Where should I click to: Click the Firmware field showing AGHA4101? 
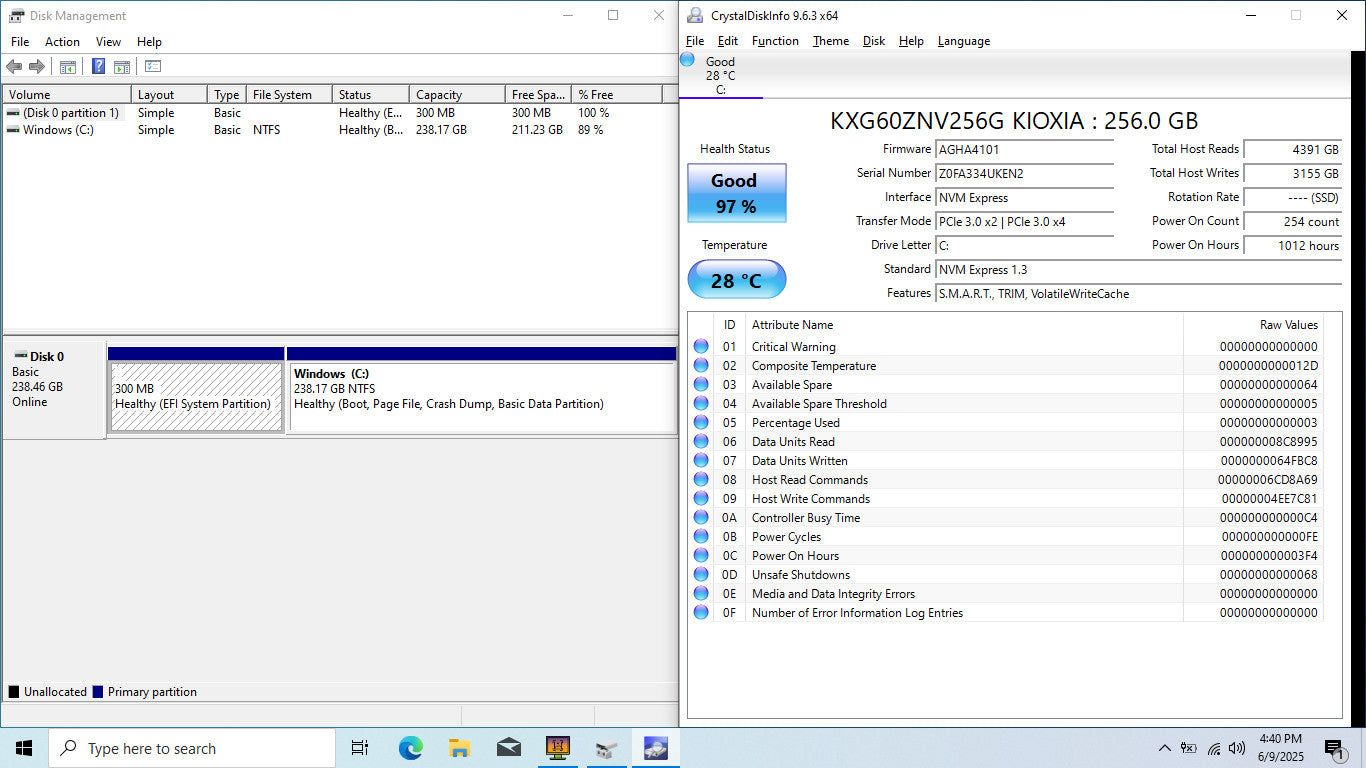tap(1024, 149)
